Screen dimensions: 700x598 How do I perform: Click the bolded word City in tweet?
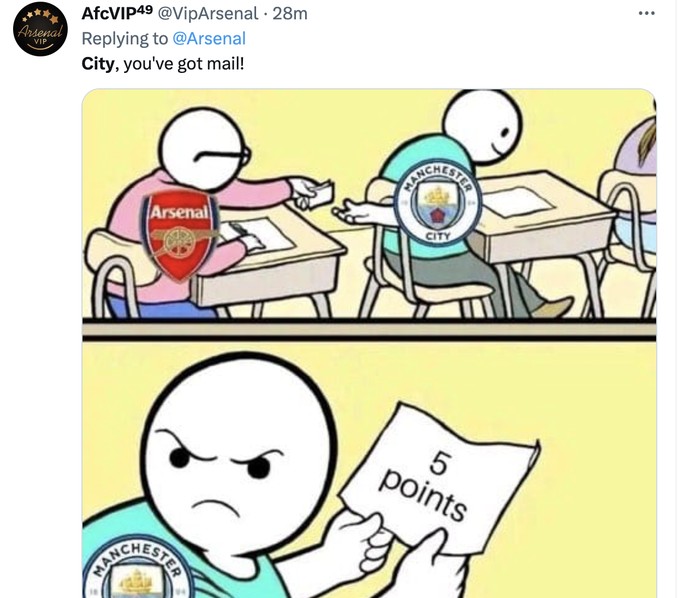[98, 64]
